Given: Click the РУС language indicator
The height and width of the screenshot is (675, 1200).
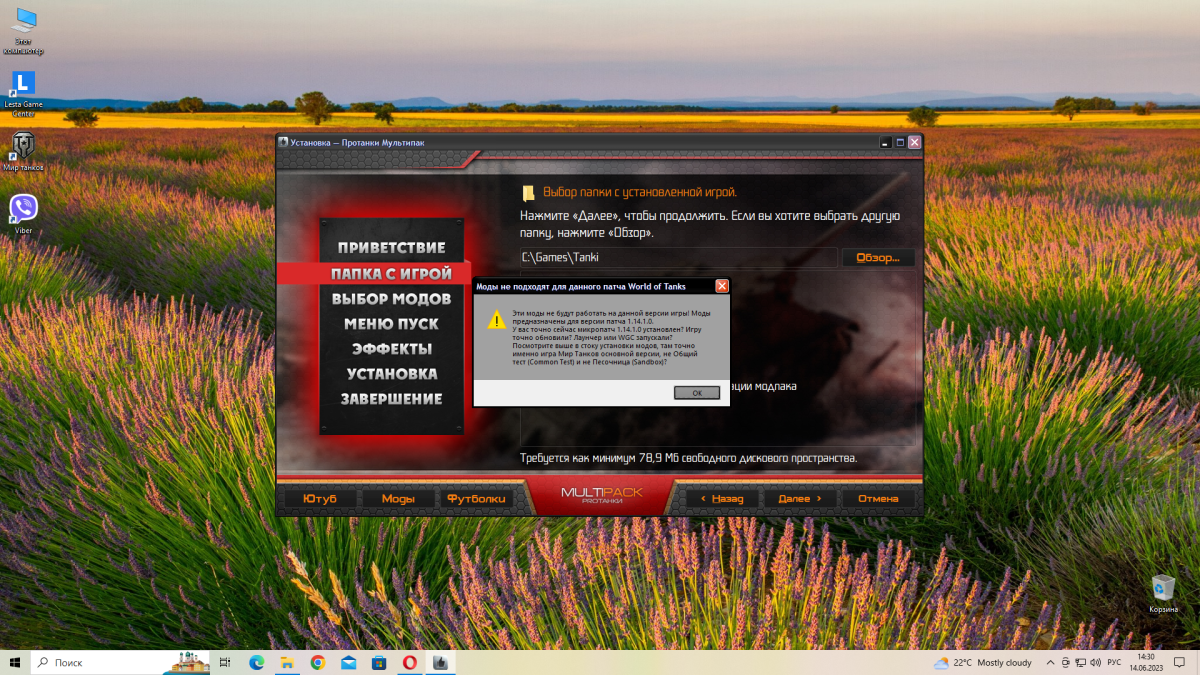Looking at the screenshot, I should pos(1114,663).
